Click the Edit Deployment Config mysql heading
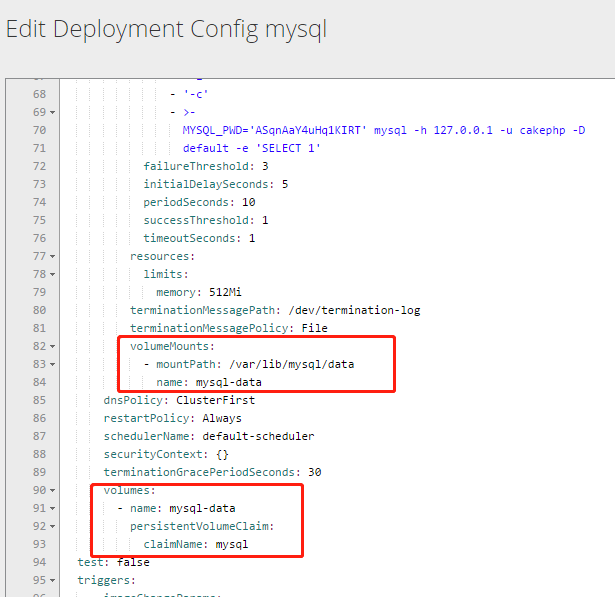The width and height of the screenshot is (615, 597). (166, 29)
